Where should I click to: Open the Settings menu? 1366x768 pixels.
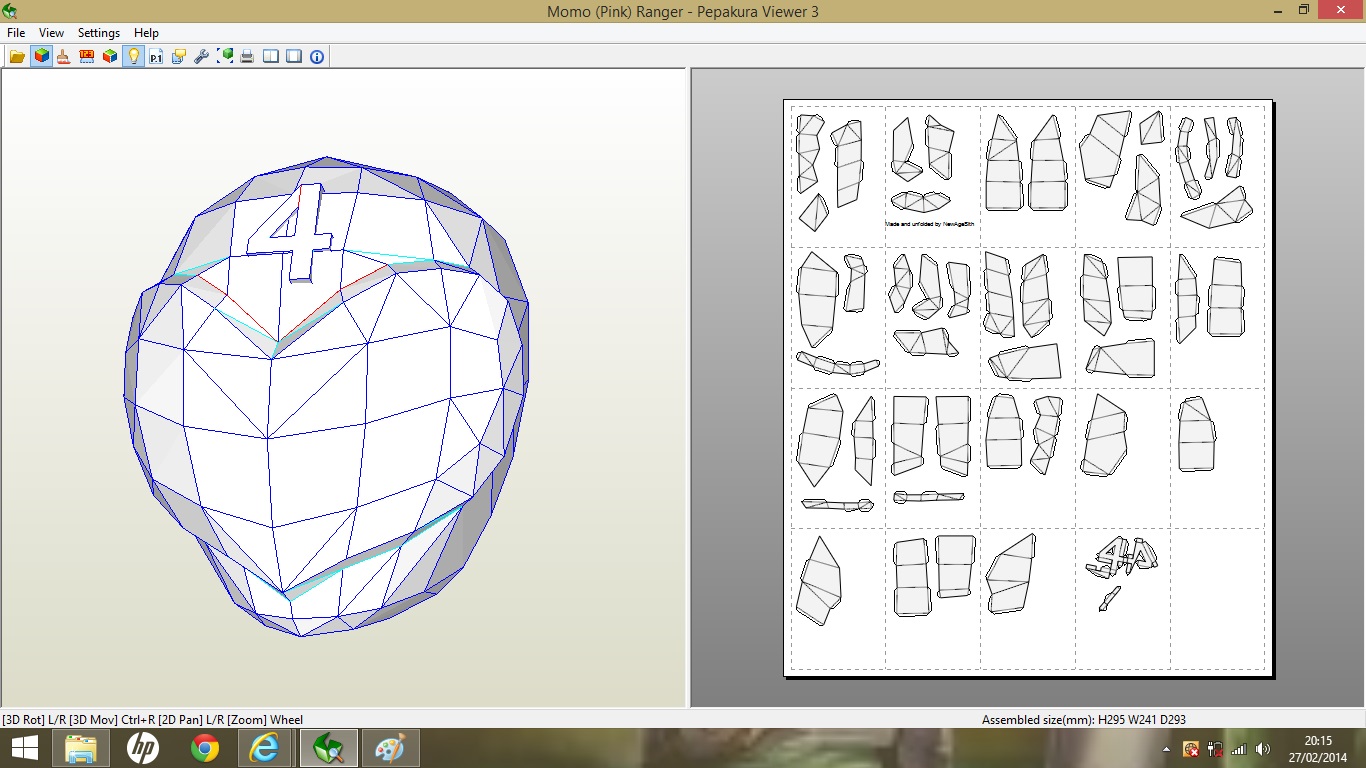99,33
